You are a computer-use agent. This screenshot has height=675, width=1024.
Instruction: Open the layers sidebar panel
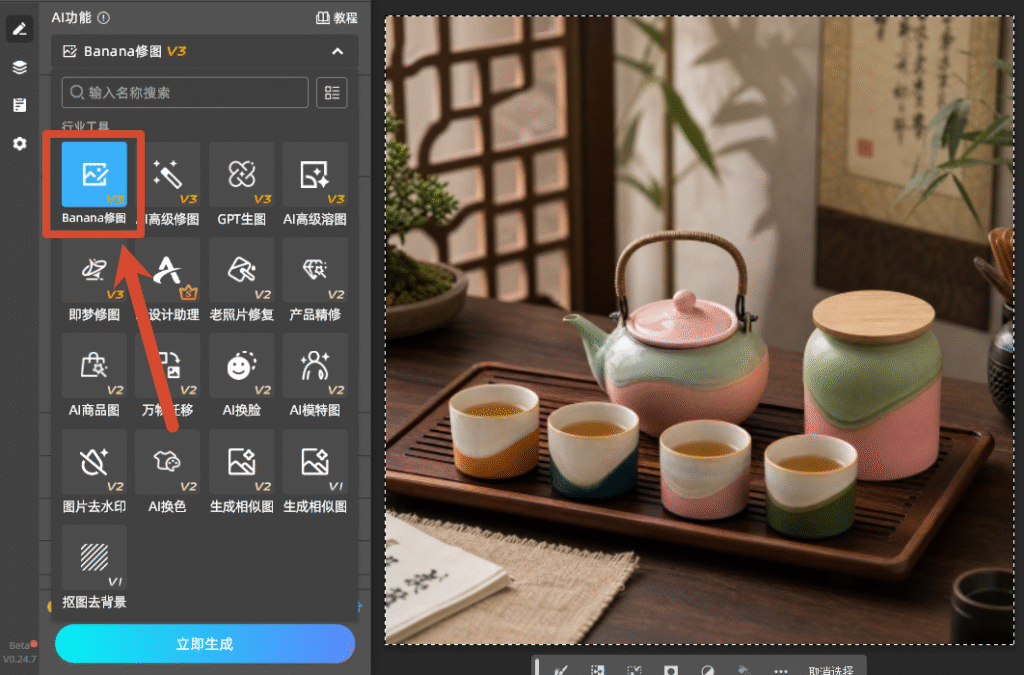(20, 67)
